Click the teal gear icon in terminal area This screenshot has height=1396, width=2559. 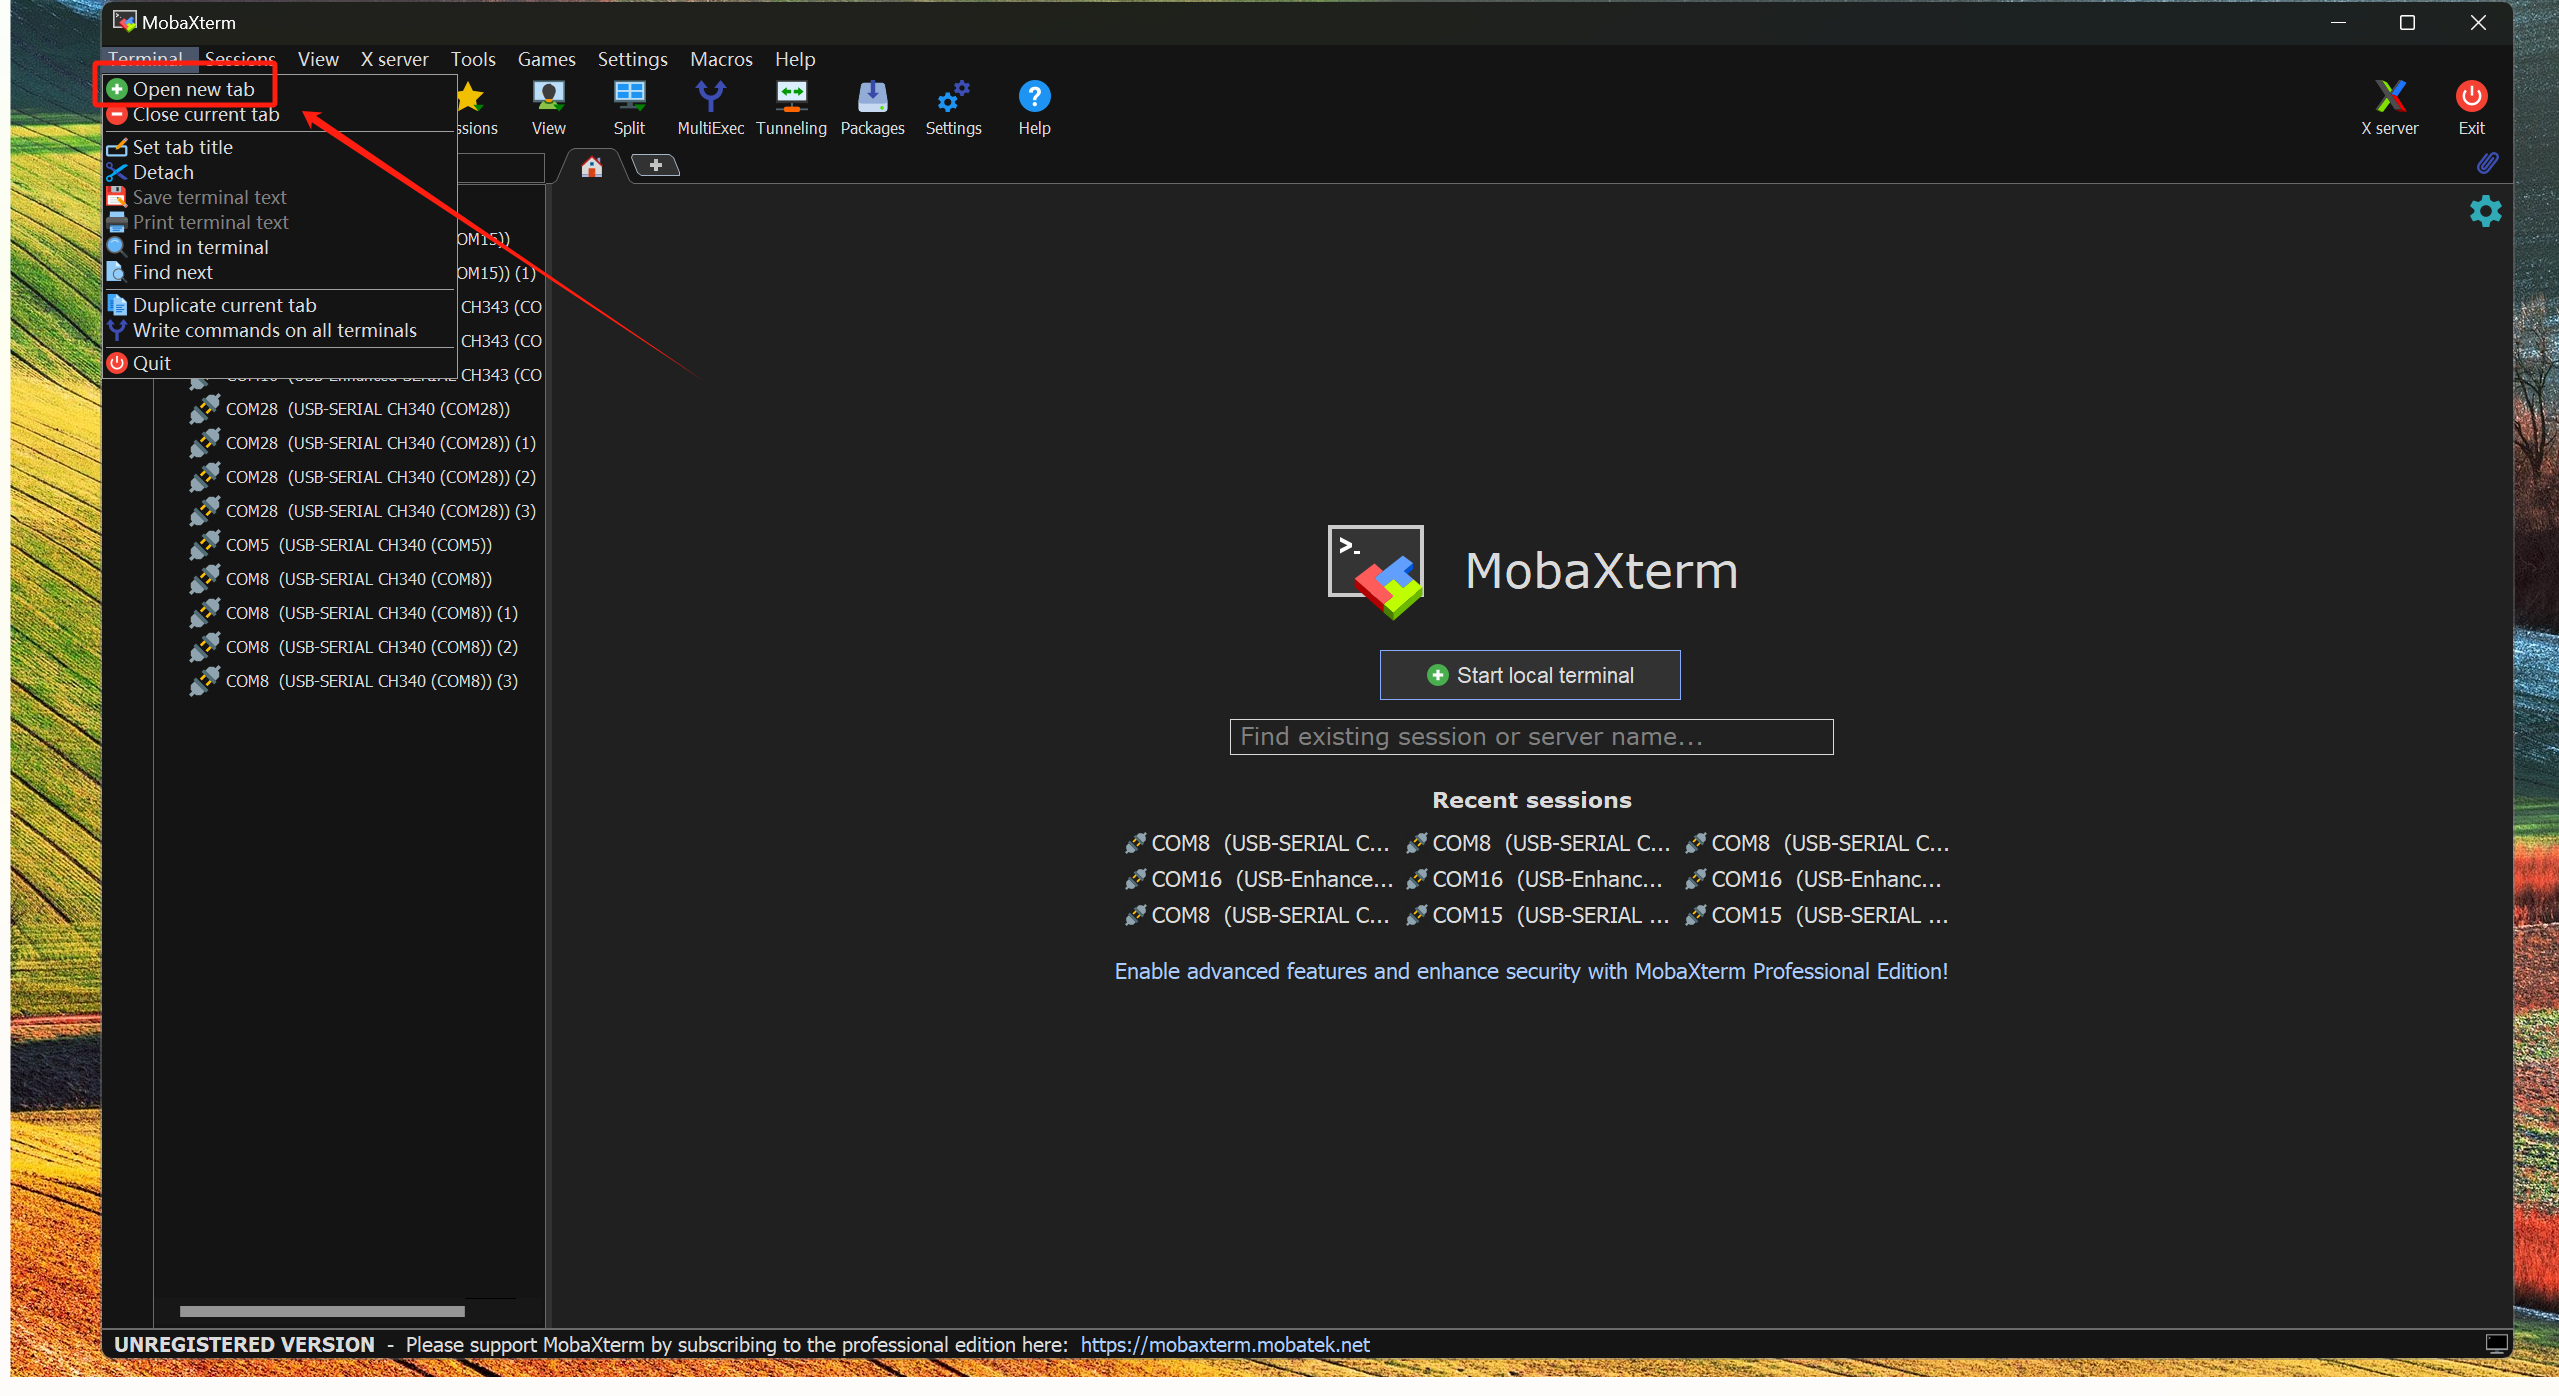2485,211
